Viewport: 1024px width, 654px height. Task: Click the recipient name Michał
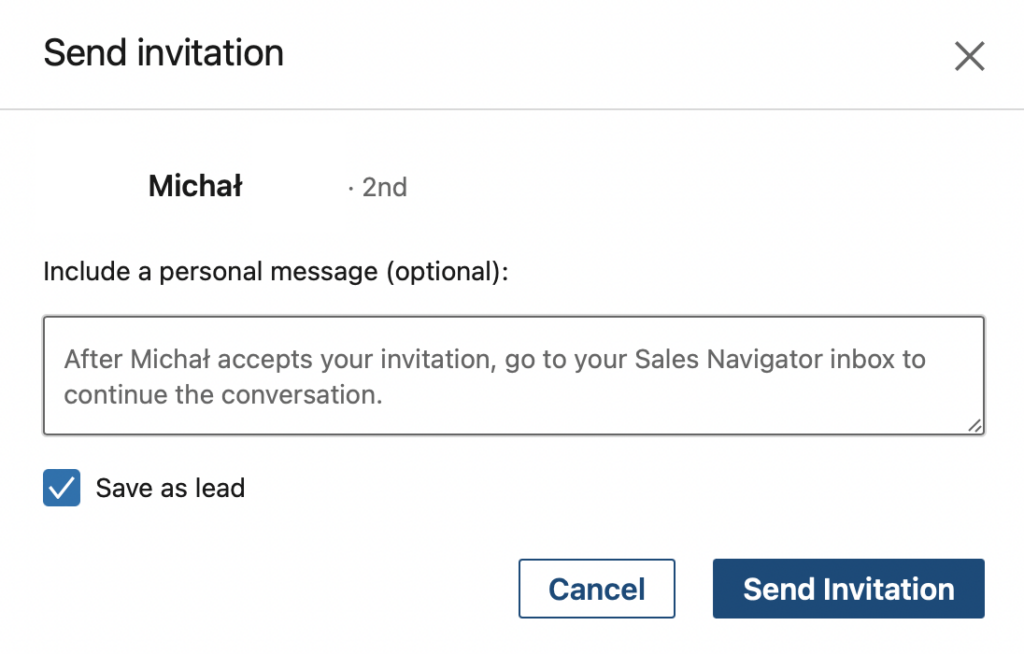[195, 187]
